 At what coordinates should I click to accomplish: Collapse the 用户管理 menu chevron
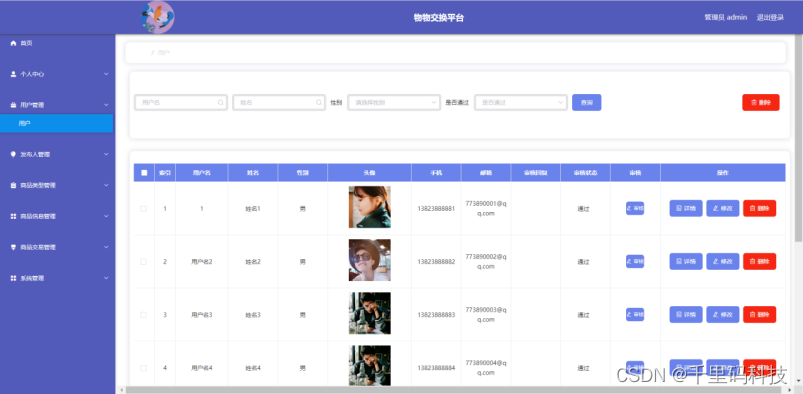point(106,105)
